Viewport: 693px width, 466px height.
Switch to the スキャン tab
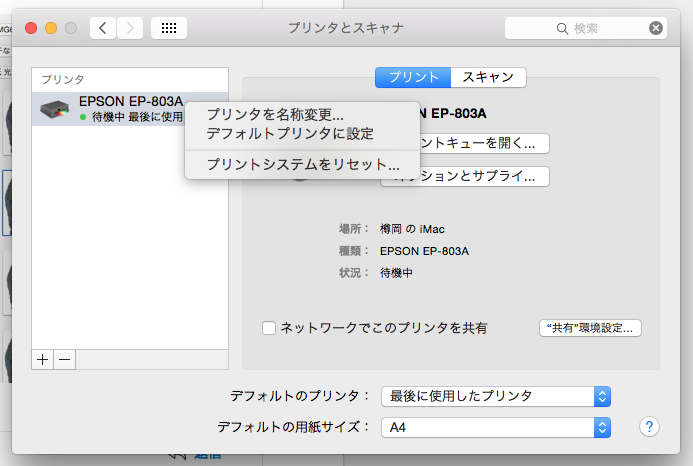pyautogui.click(x=488, y=77)
